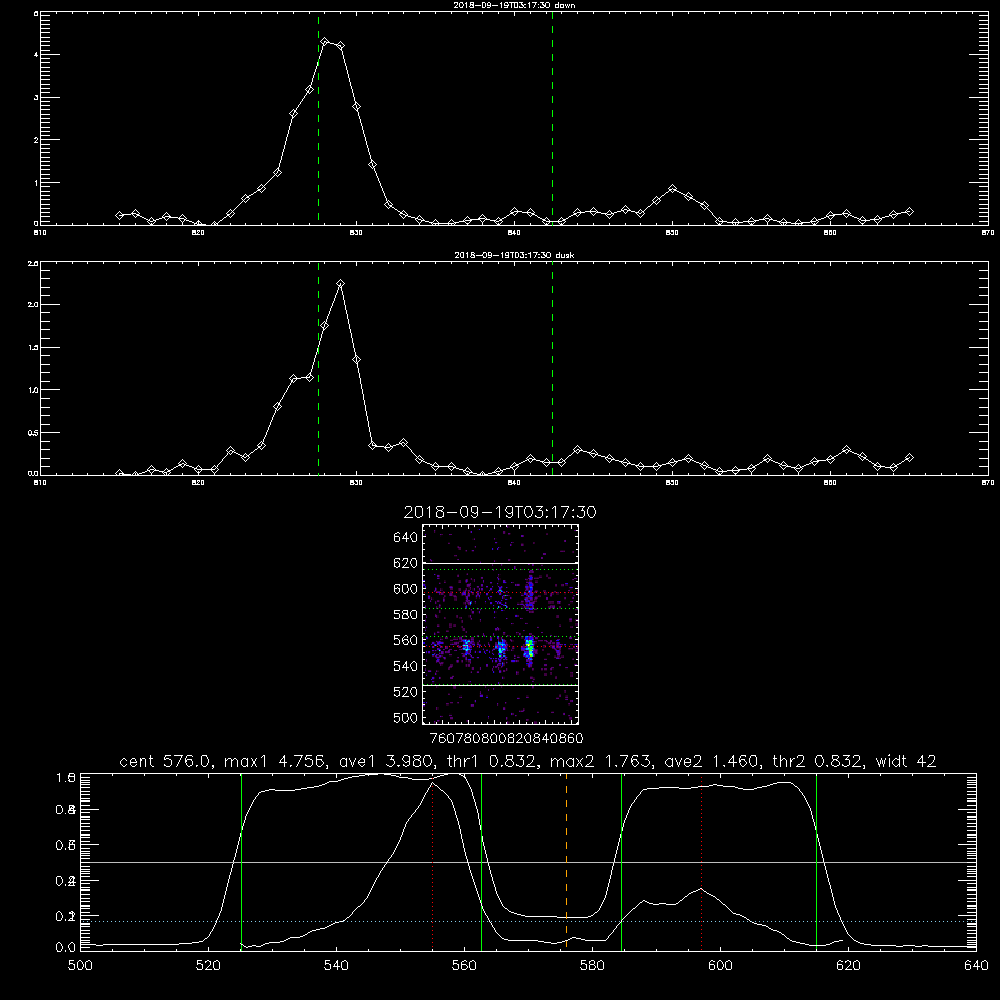This screenshot has width=1000, height=1000.
Task: Click first diamond data point of the dawn curve
Action: click(x=119, y=216)
